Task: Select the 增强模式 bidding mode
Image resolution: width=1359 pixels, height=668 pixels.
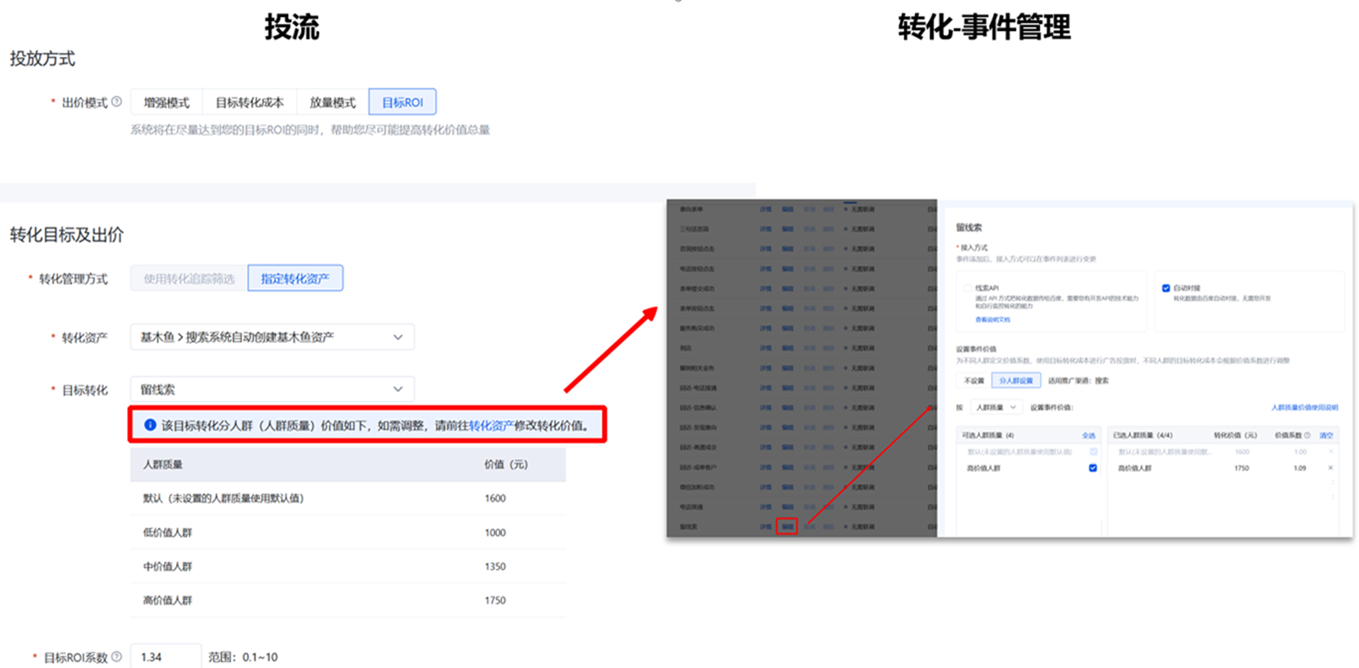Action: 166,102
